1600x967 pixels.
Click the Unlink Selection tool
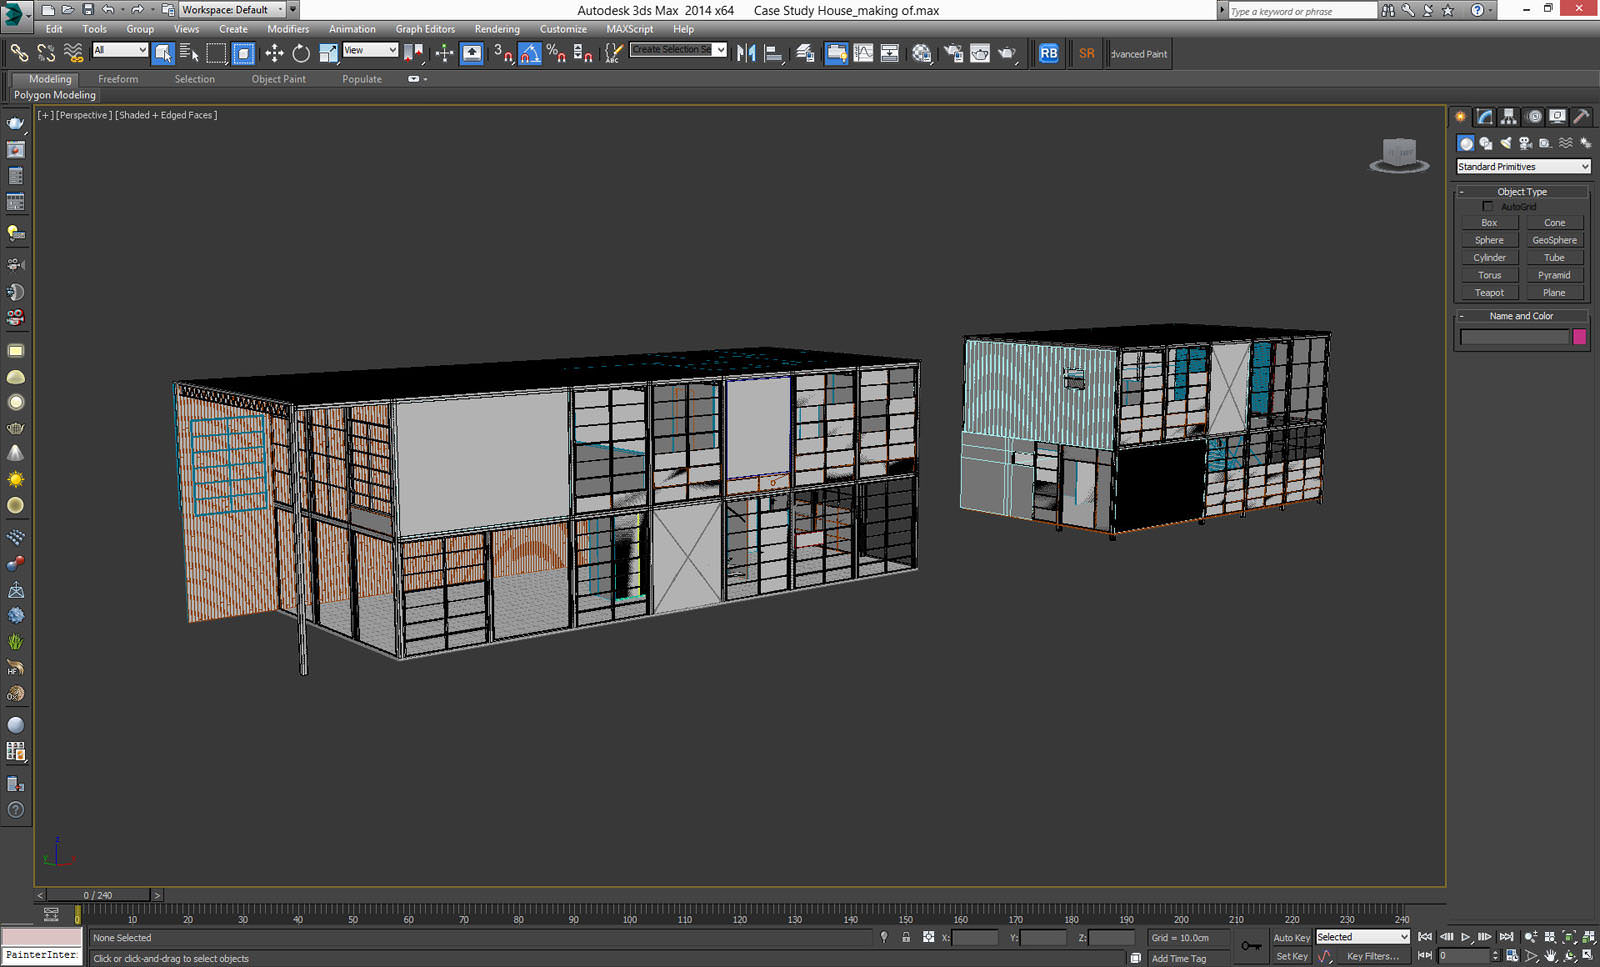coord(46,53)
